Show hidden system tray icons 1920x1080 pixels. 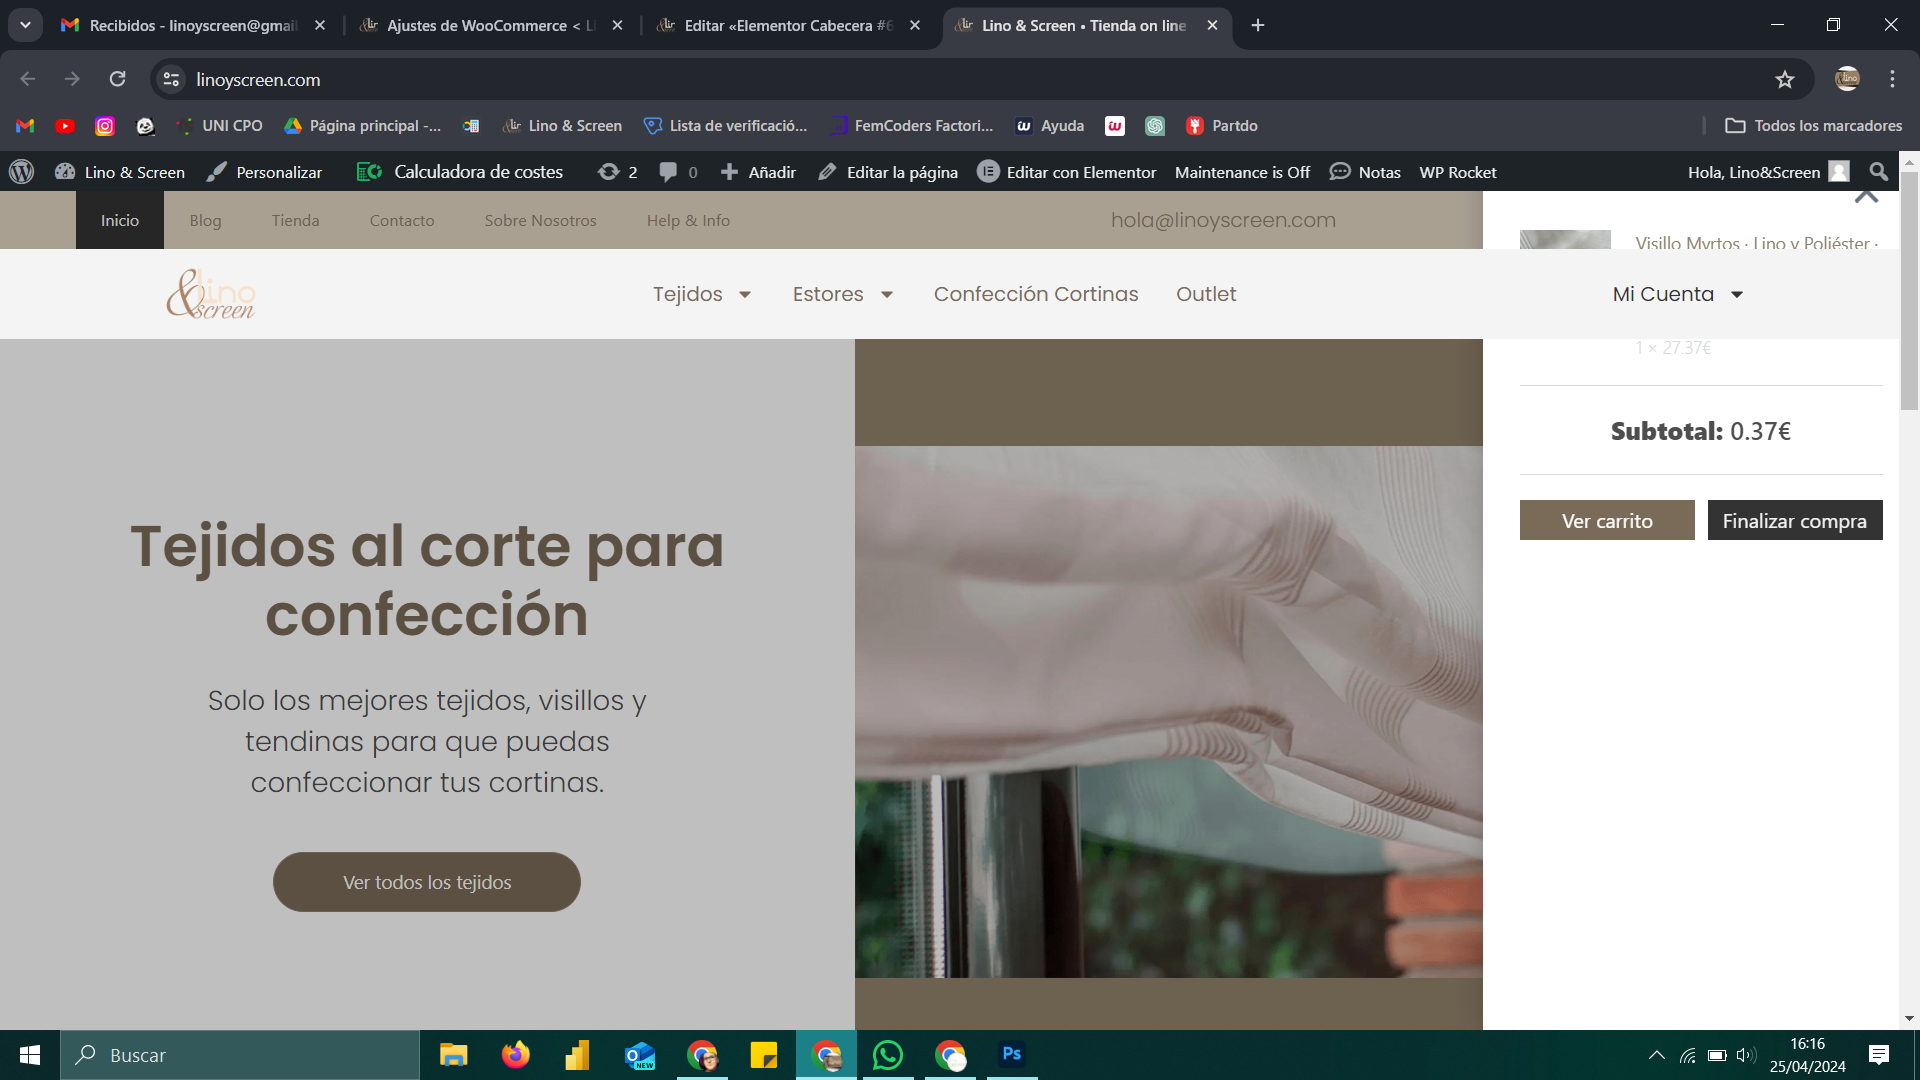(1657, 1055)
